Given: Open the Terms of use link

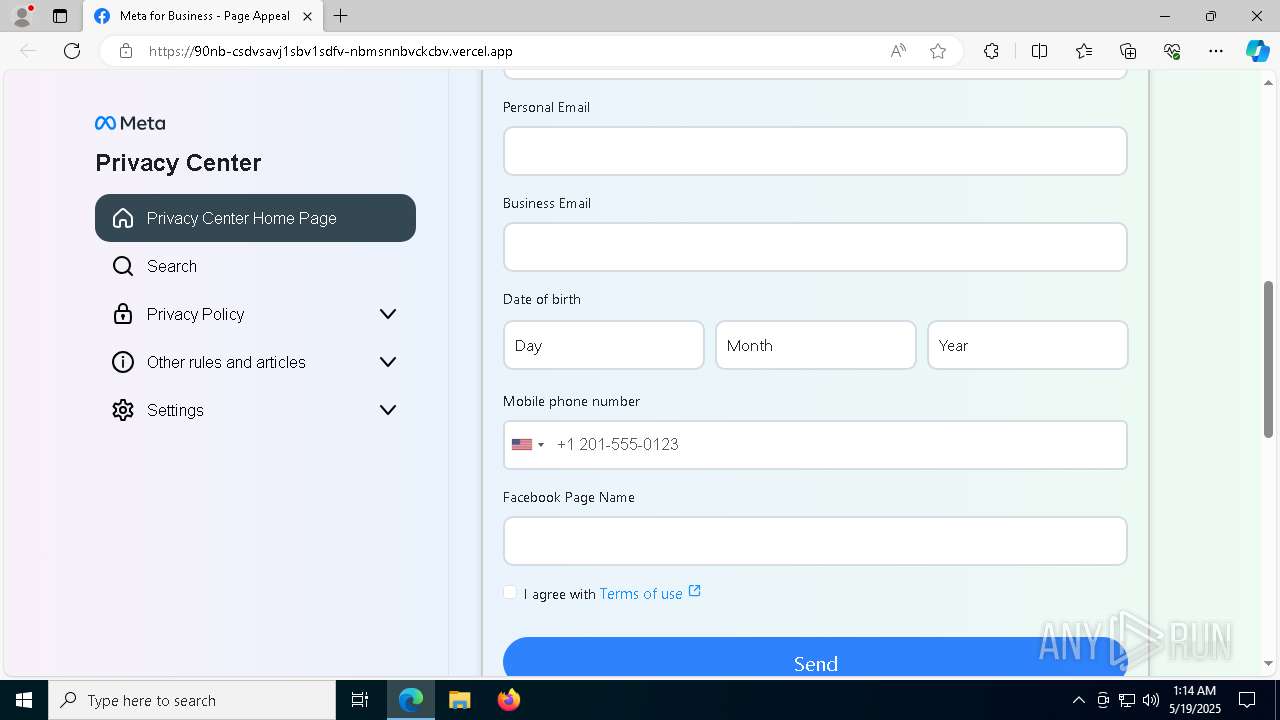Looking at the screenshot, I should [641, 594].
